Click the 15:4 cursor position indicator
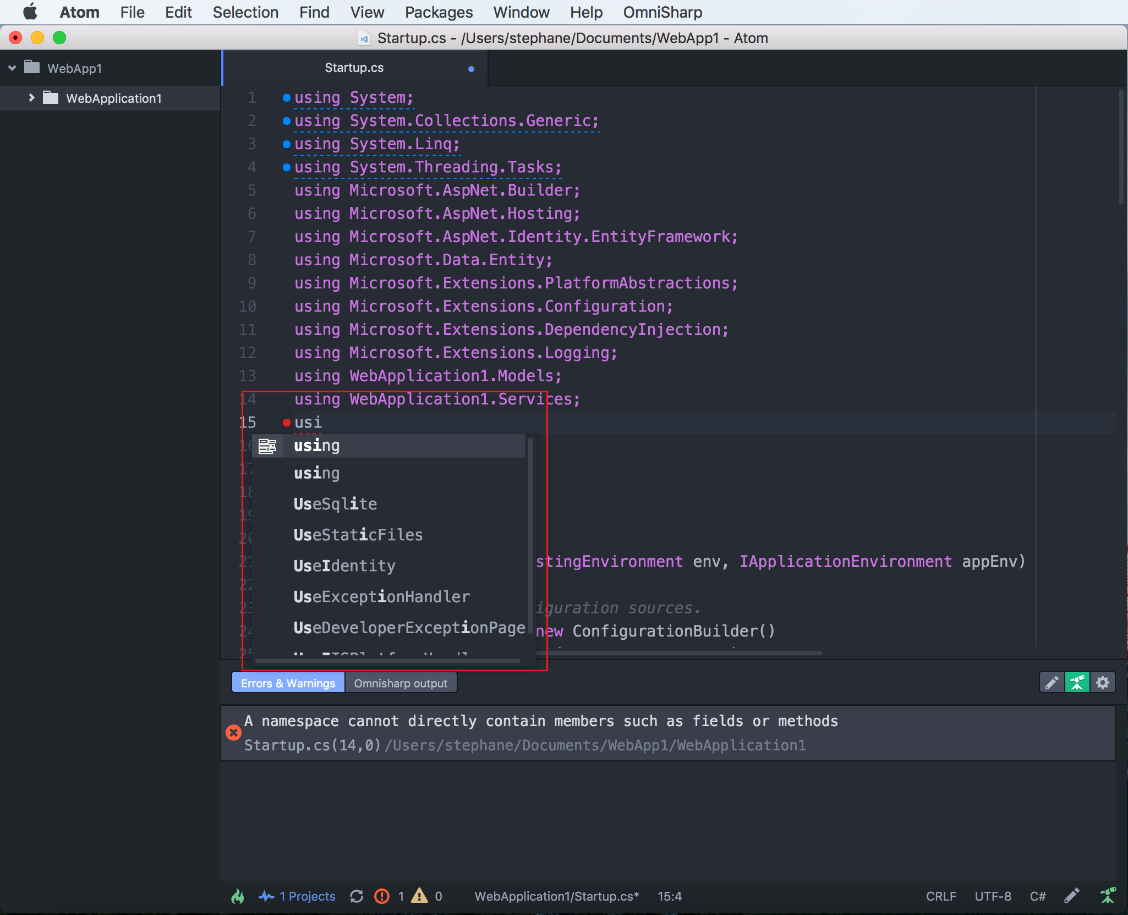This screenshot has width=1128, height=915. [670, 896]
